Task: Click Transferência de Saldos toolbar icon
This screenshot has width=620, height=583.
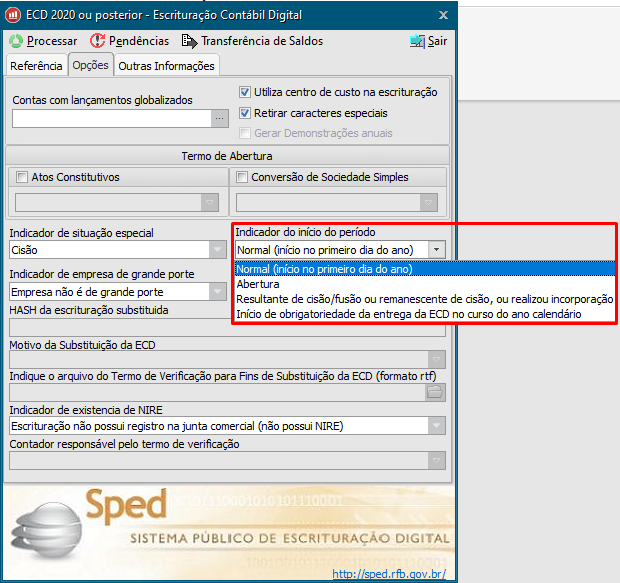Action: tap(189, 41)
